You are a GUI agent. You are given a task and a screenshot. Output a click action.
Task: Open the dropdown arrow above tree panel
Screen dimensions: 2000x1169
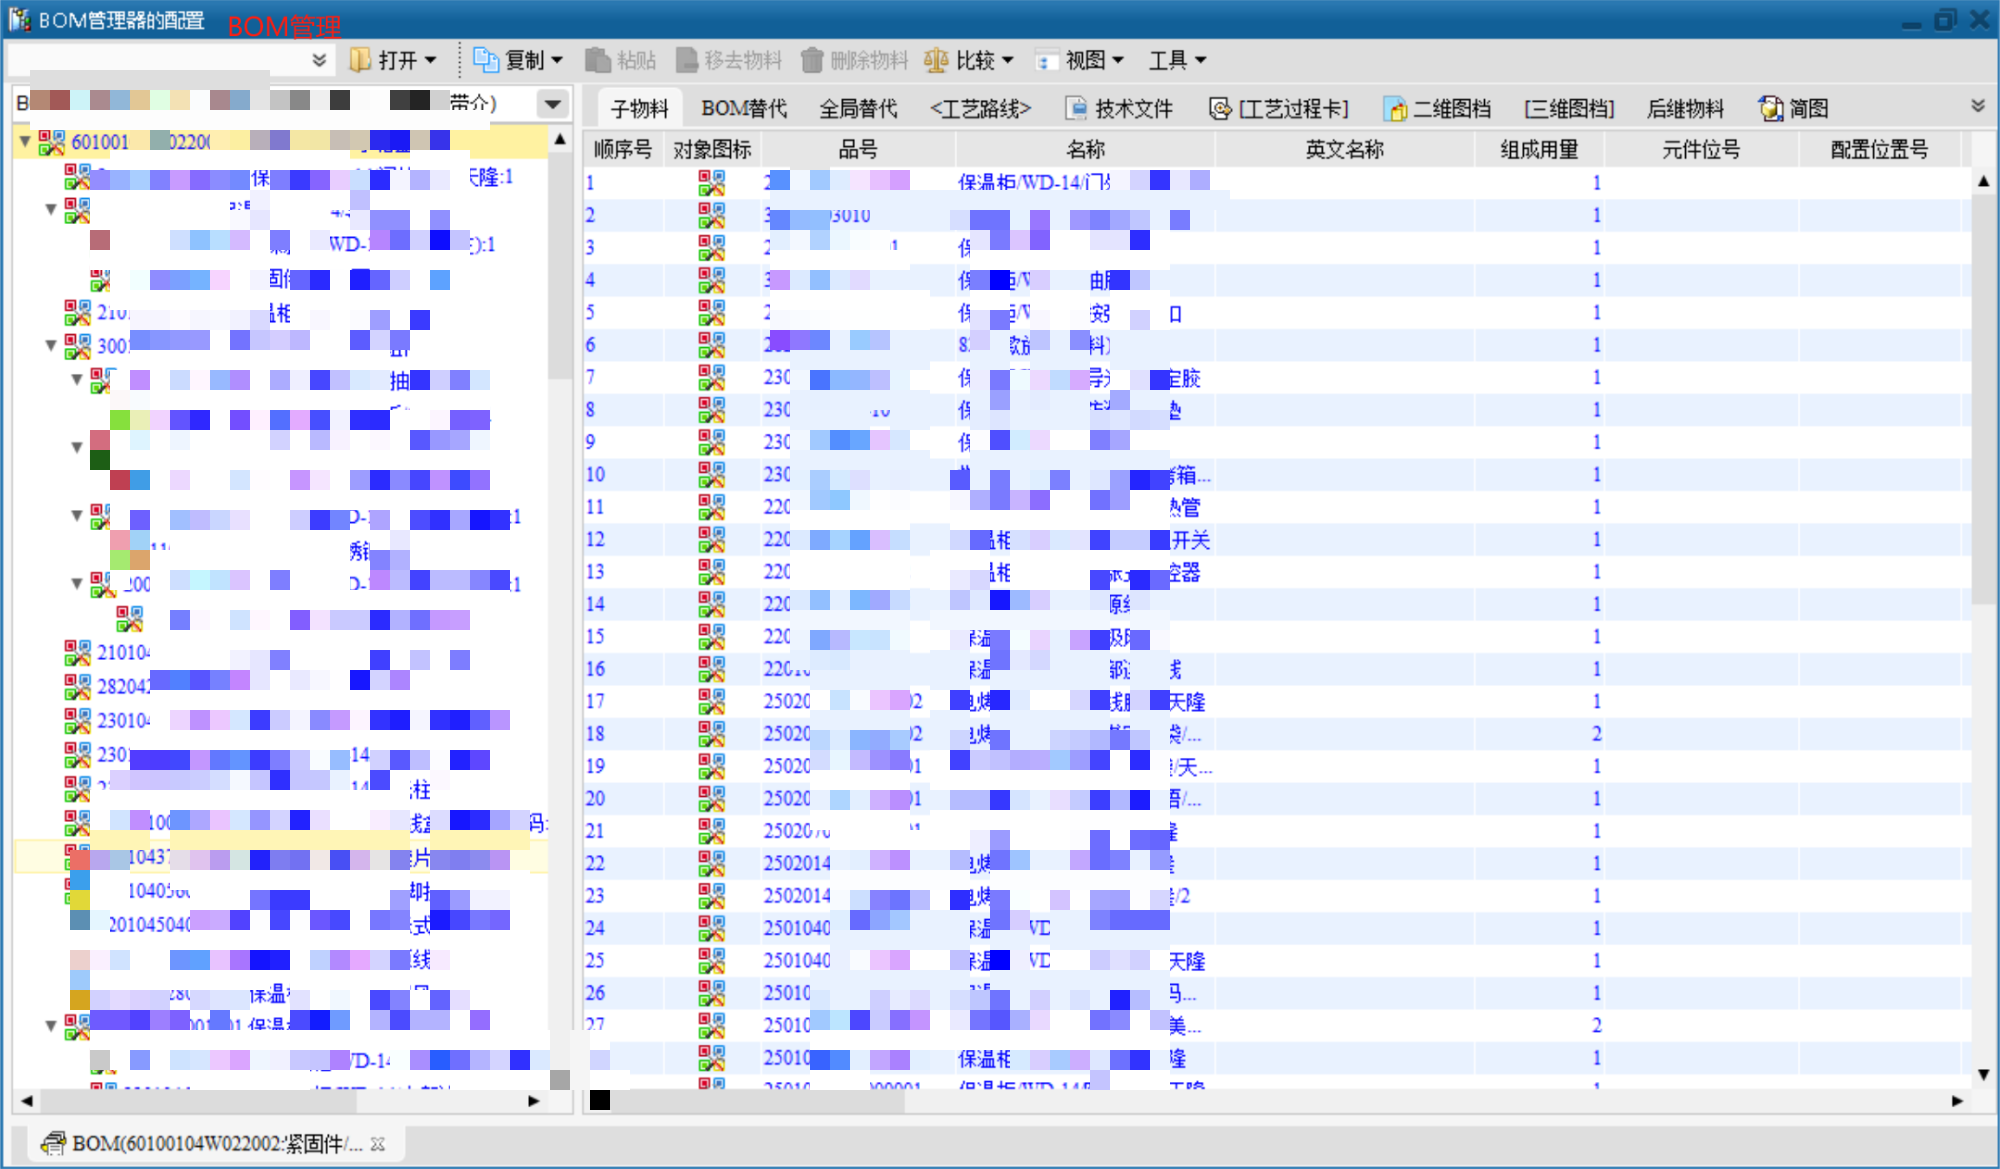(x=552, y=103)
